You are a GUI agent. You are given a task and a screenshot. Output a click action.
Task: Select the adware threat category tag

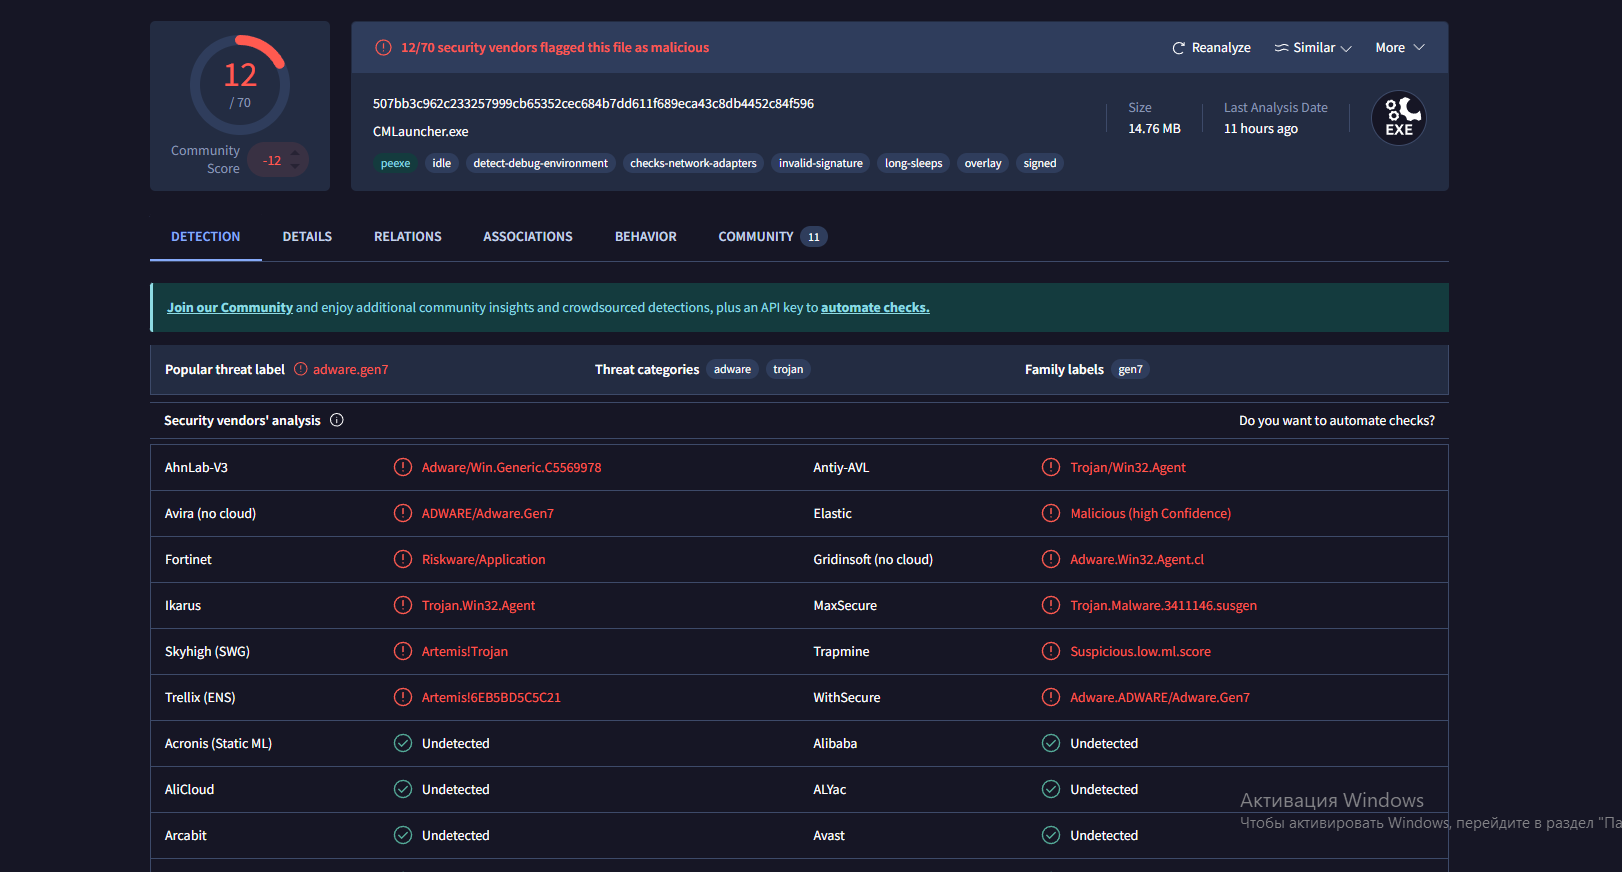point(732,370)
